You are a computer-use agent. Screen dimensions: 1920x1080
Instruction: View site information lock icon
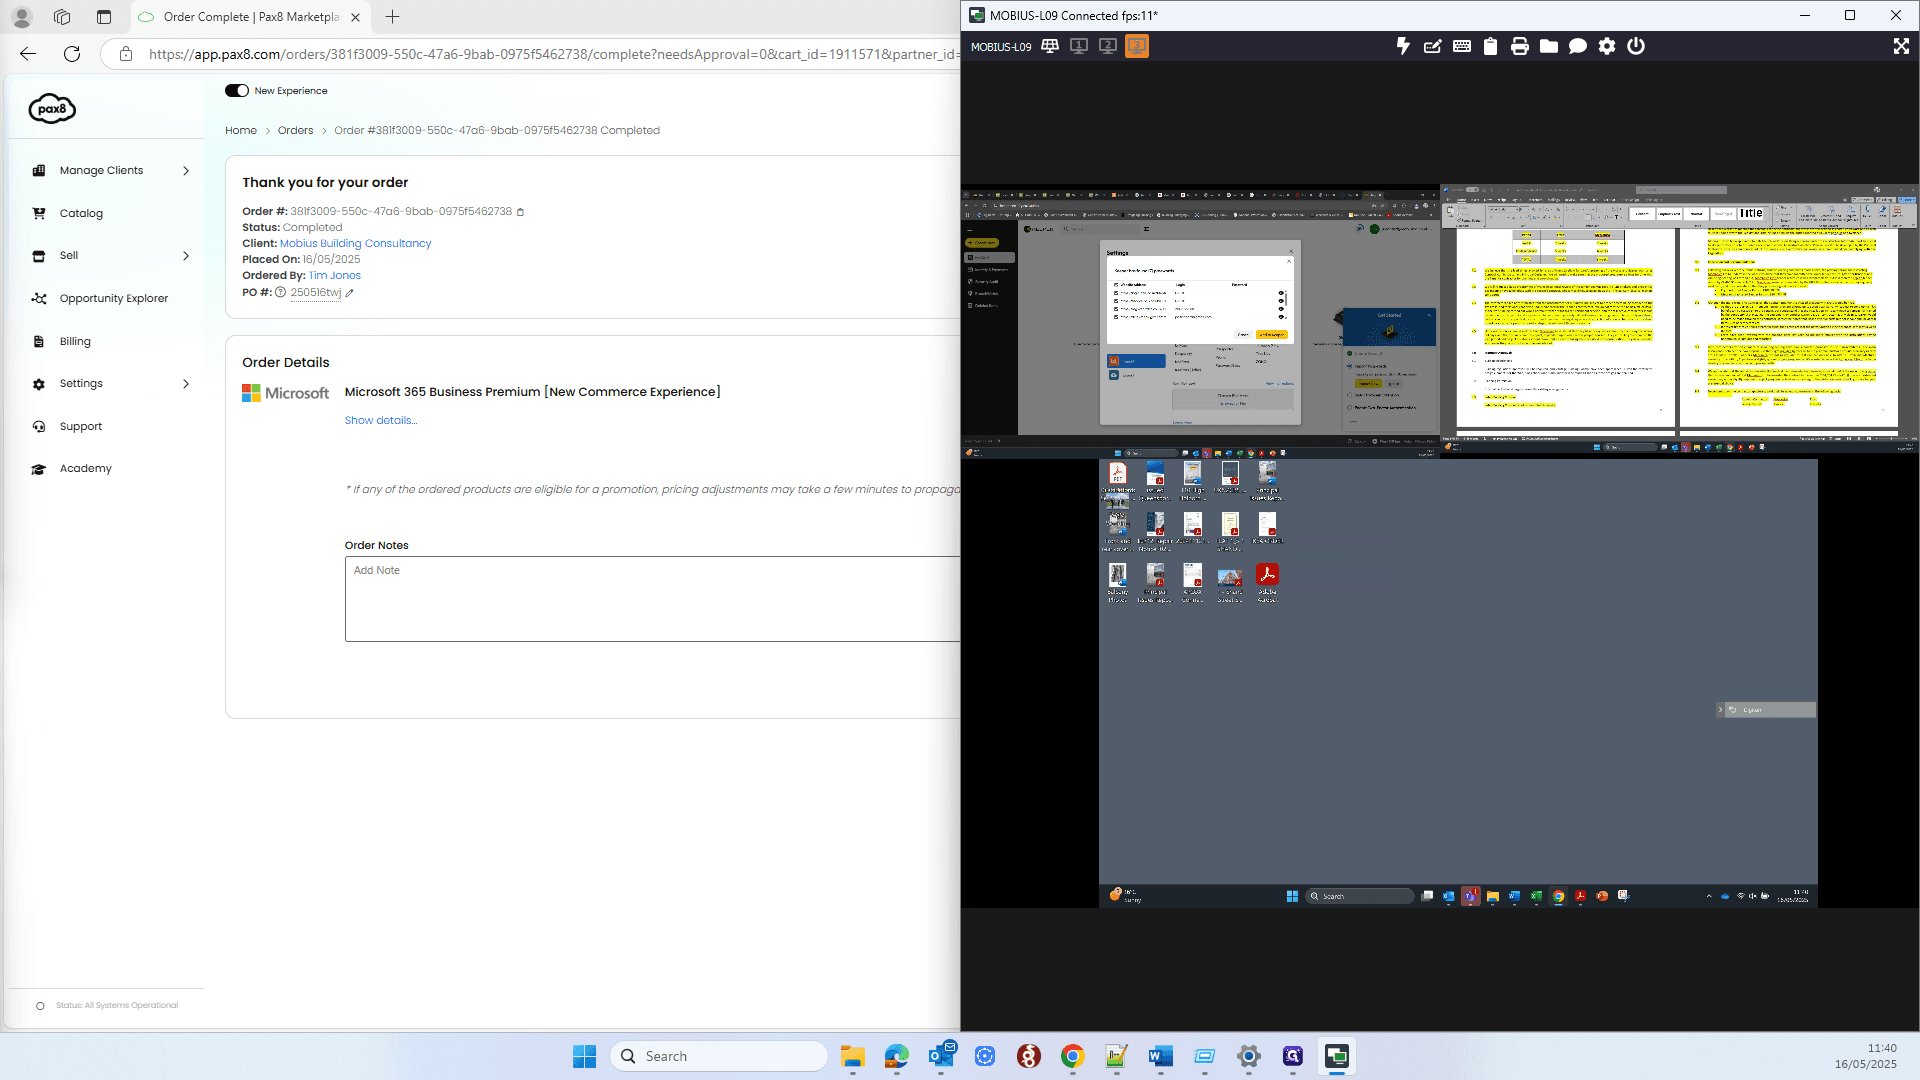[126, 54]
